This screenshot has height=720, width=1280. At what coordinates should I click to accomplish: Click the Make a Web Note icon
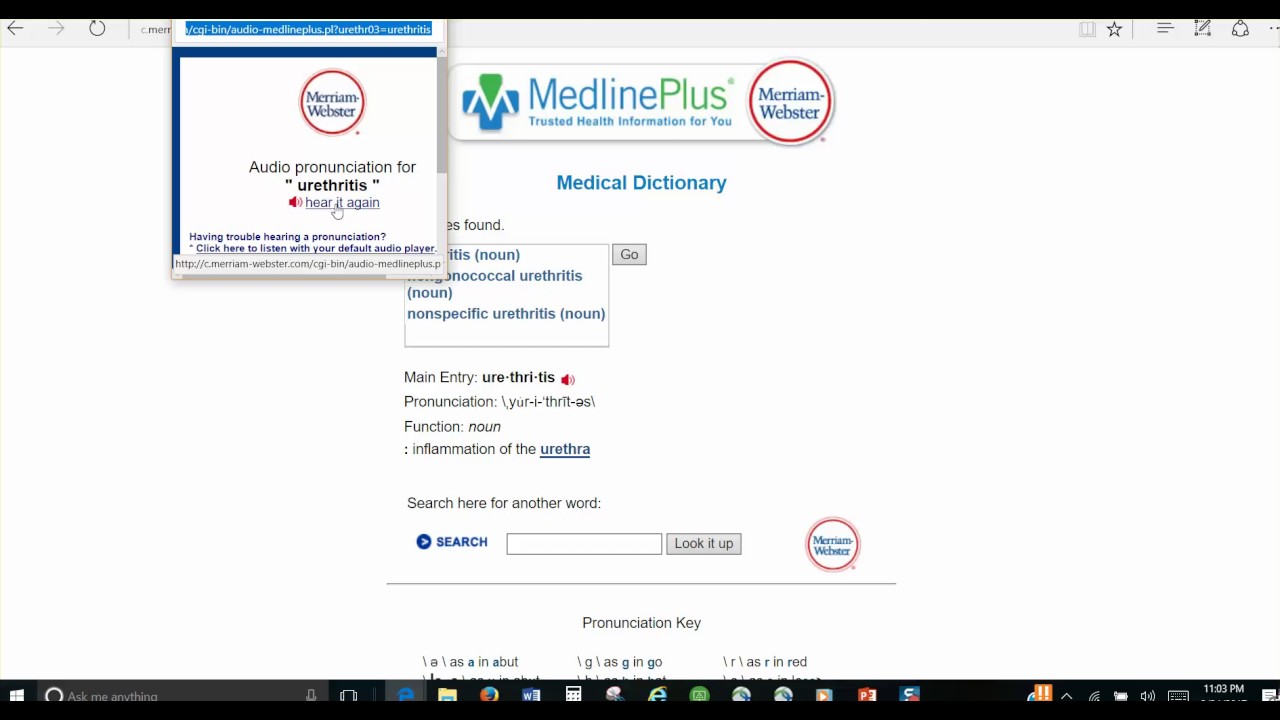pos(1202,29)
